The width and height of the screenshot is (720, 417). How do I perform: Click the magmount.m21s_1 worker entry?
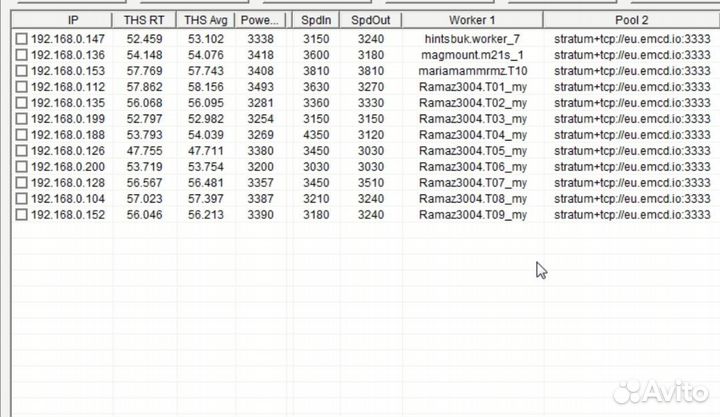click(x=472, y=54)
